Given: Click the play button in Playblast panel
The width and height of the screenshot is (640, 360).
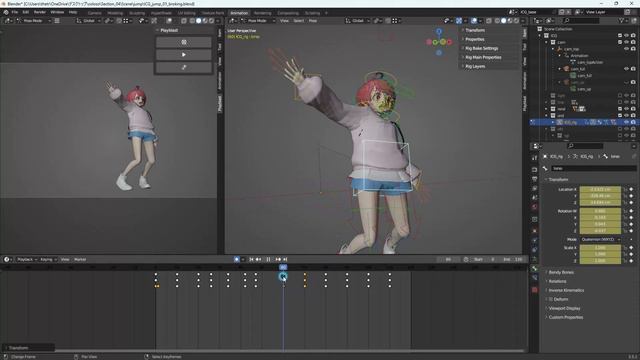Looking at the screenshot, I should pos(184,55).
